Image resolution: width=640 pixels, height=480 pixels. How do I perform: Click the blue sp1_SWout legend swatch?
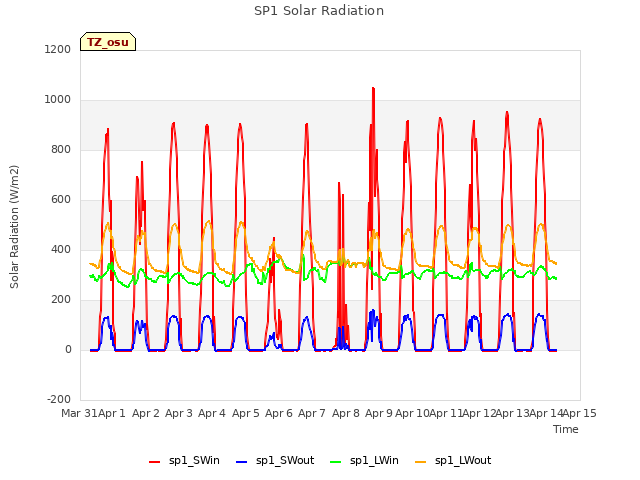click(x=242, y=462)
